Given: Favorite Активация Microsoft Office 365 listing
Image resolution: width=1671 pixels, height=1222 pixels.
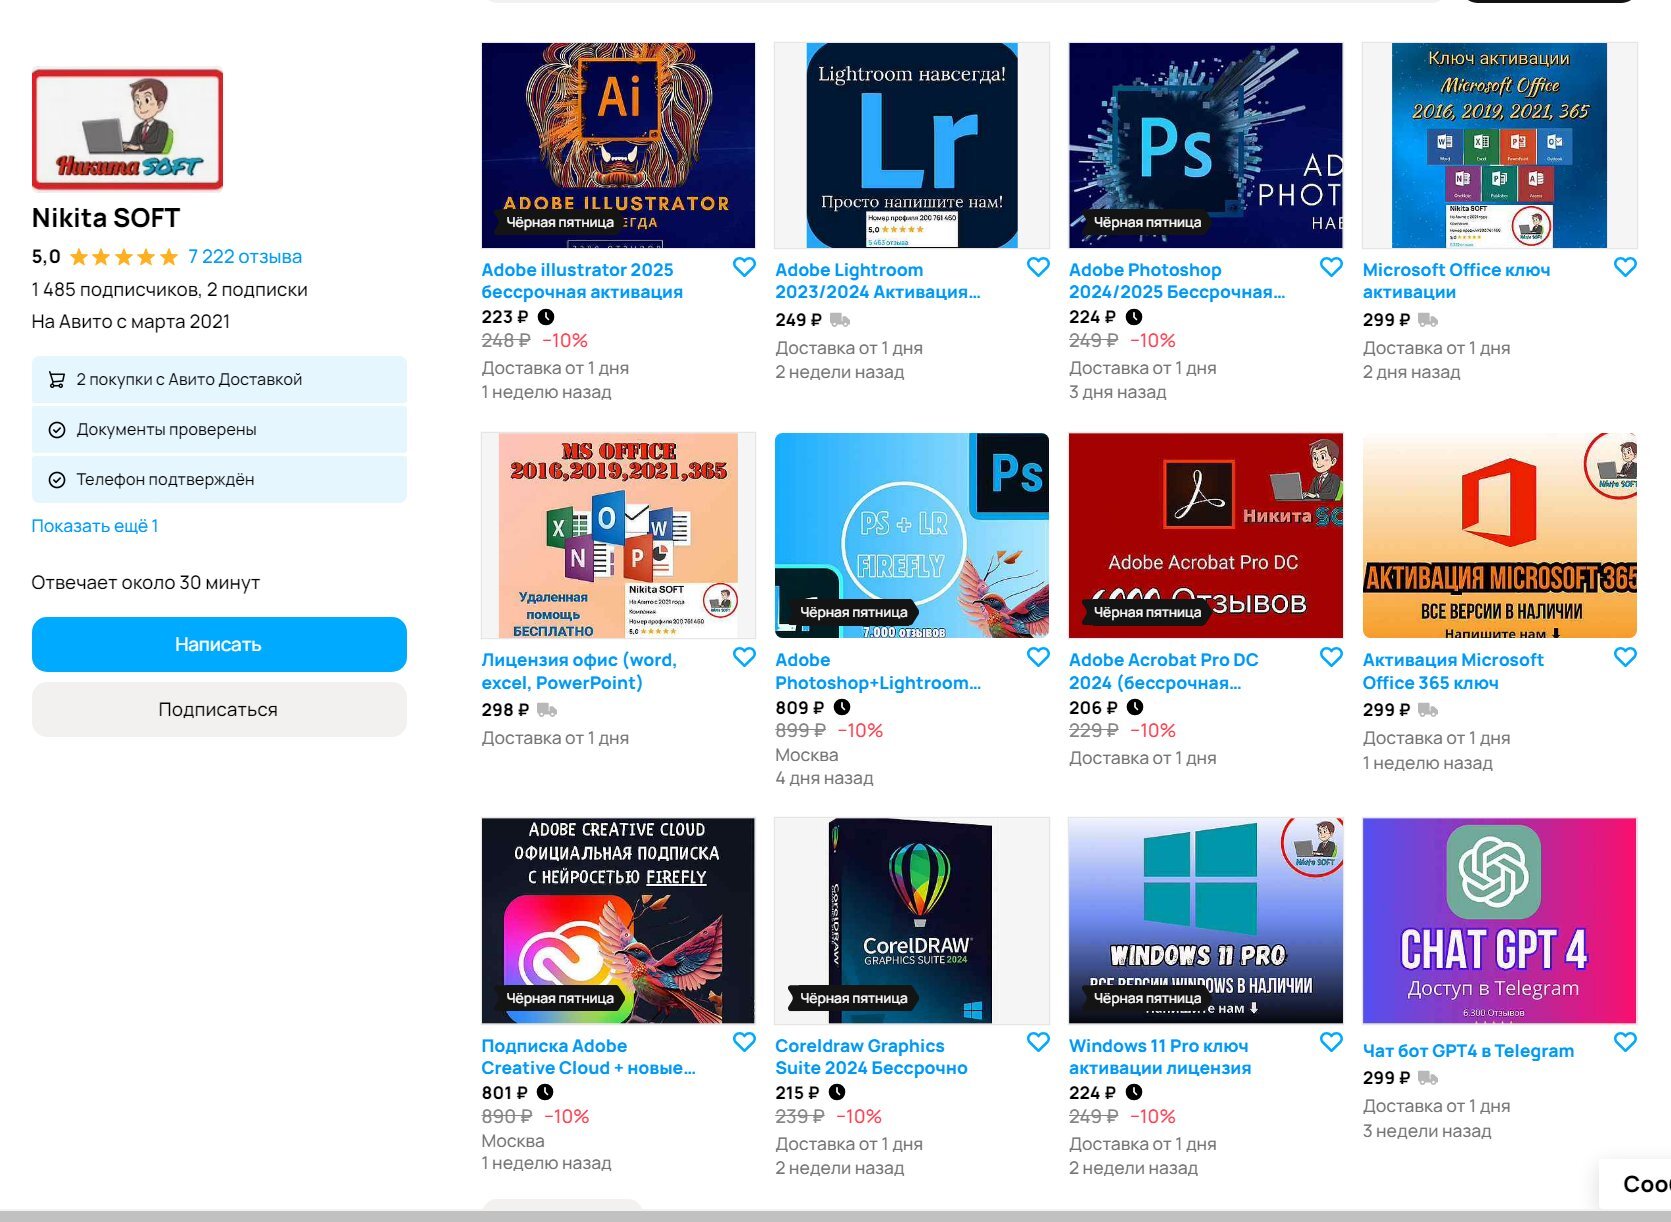Looking at the screenshot, I should pos(1625,657).
